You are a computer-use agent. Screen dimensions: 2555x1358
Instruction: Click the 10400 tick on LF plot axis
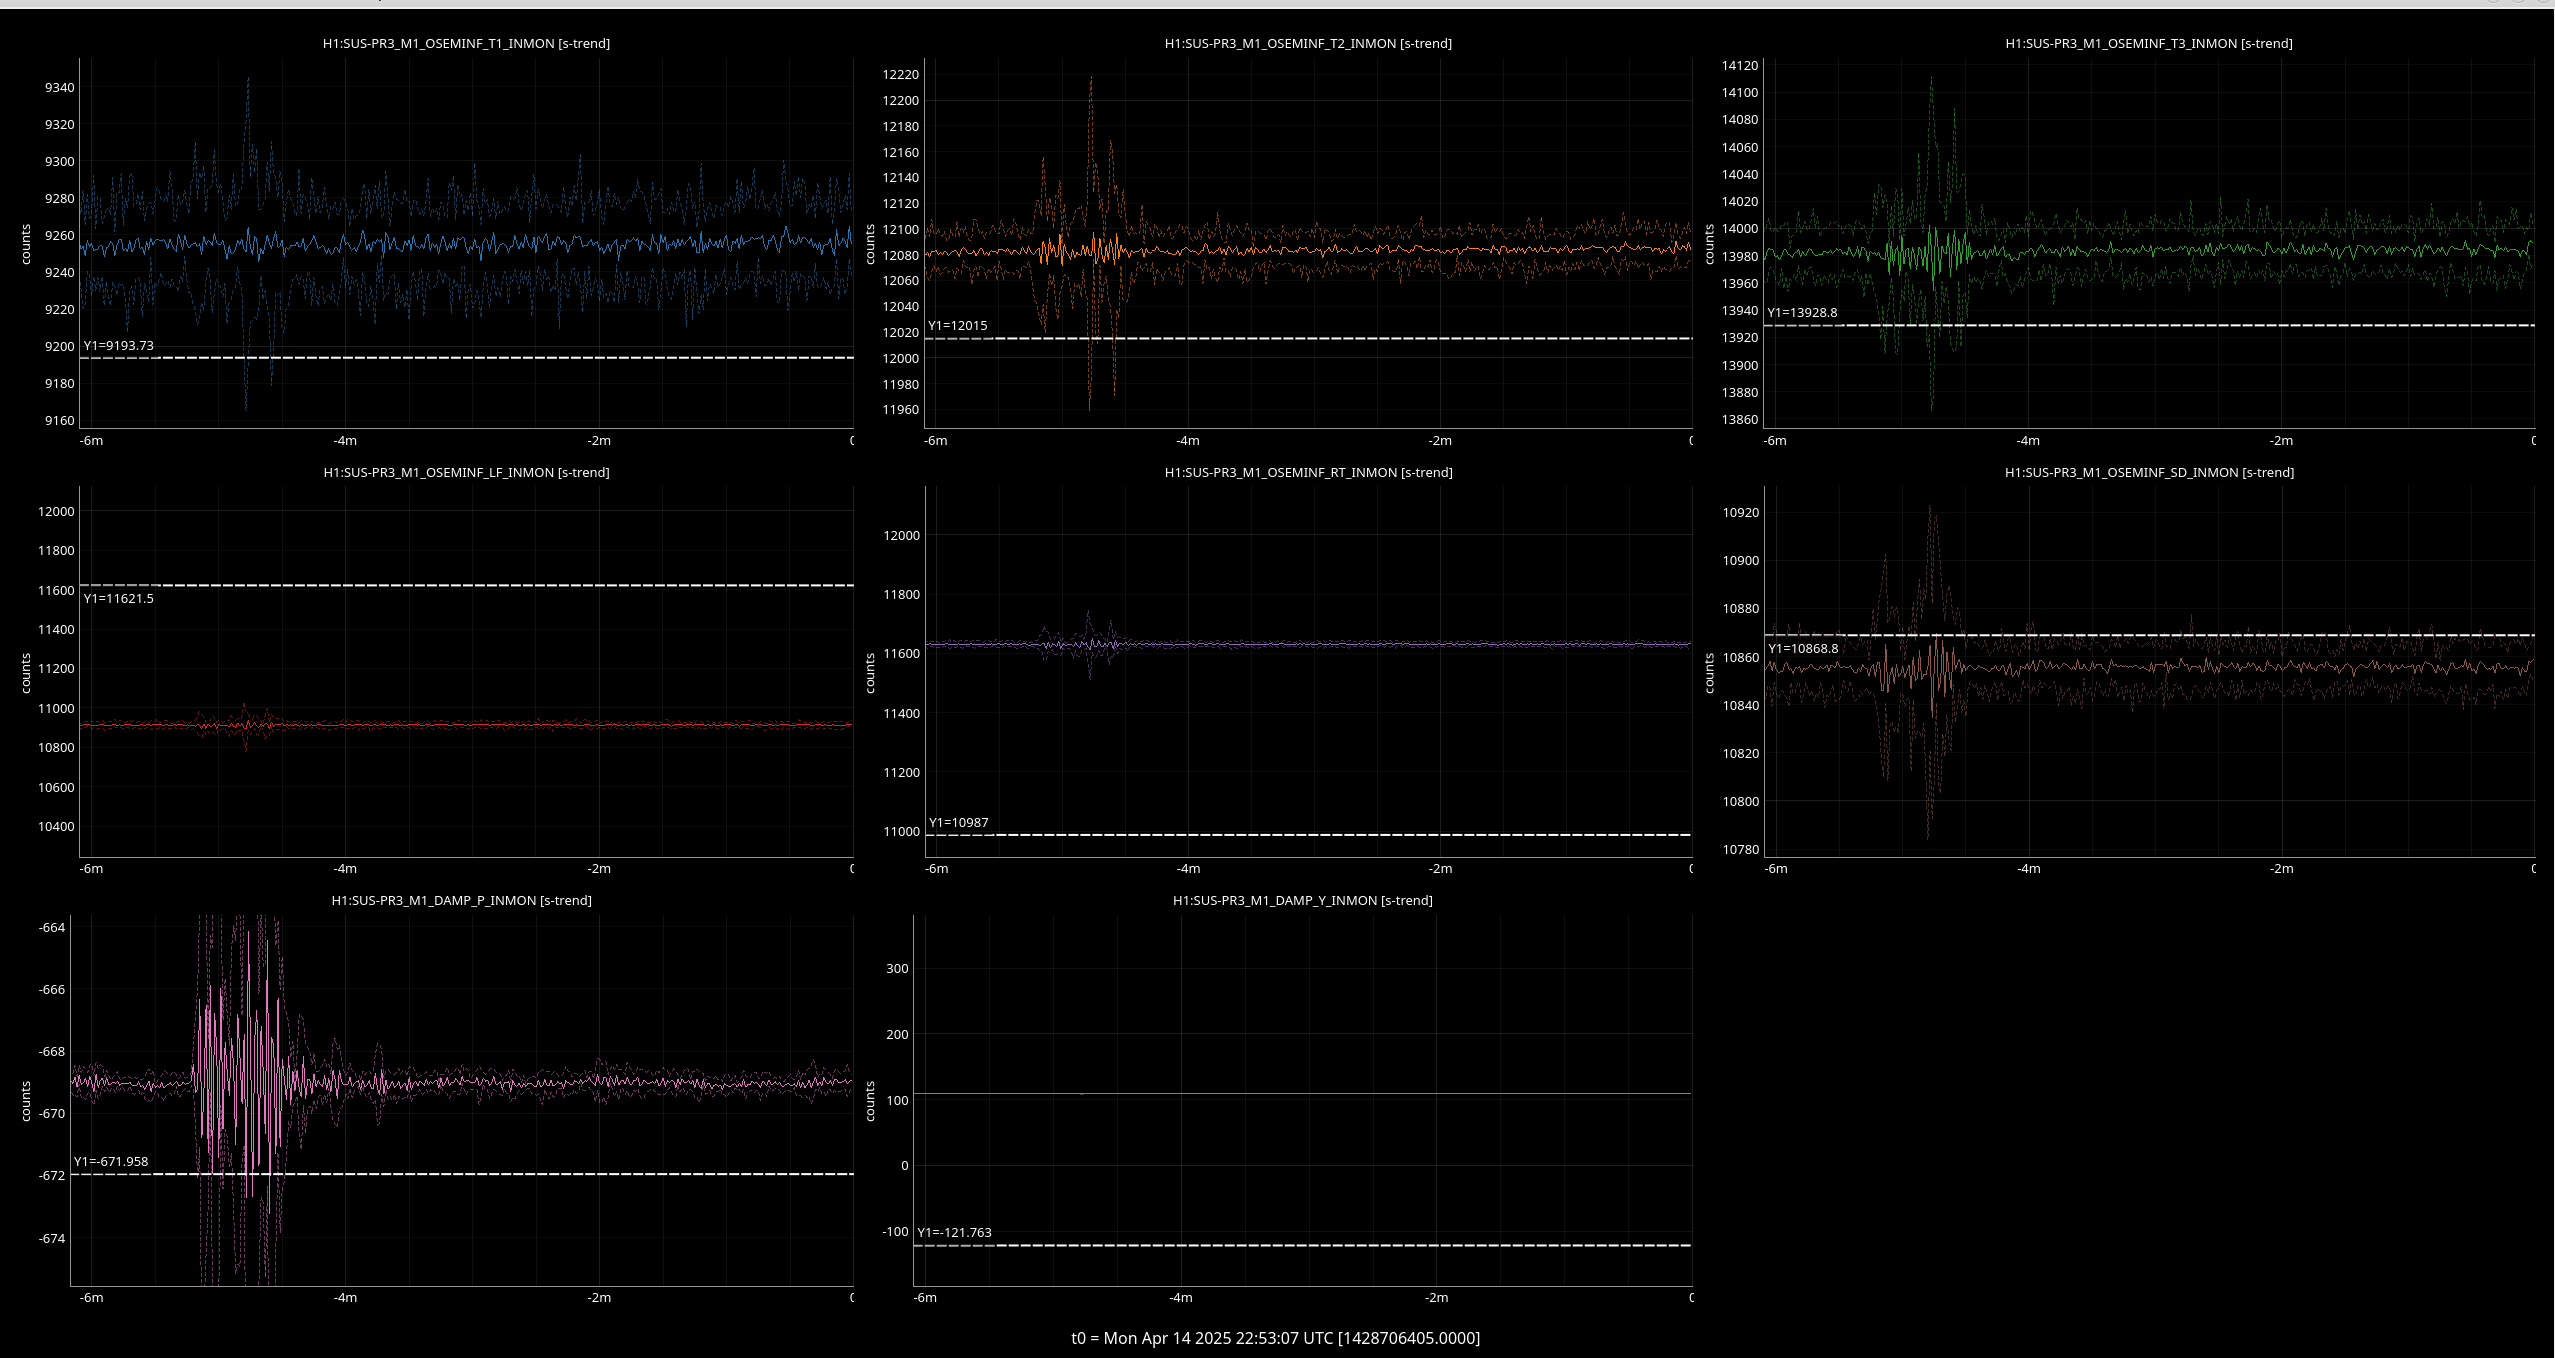click(56, 827)
